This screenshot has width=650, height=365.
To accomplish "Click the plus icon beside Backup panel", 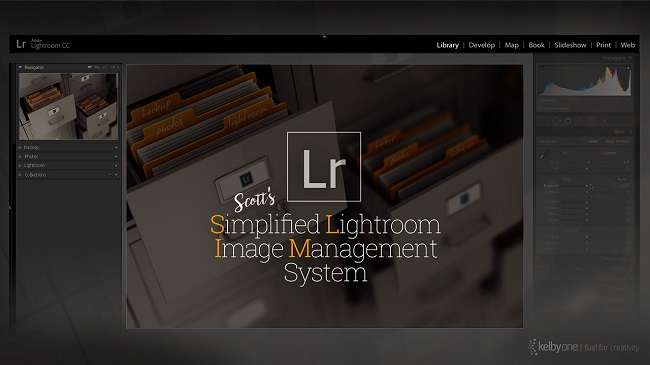I will [x=116, y=147].
